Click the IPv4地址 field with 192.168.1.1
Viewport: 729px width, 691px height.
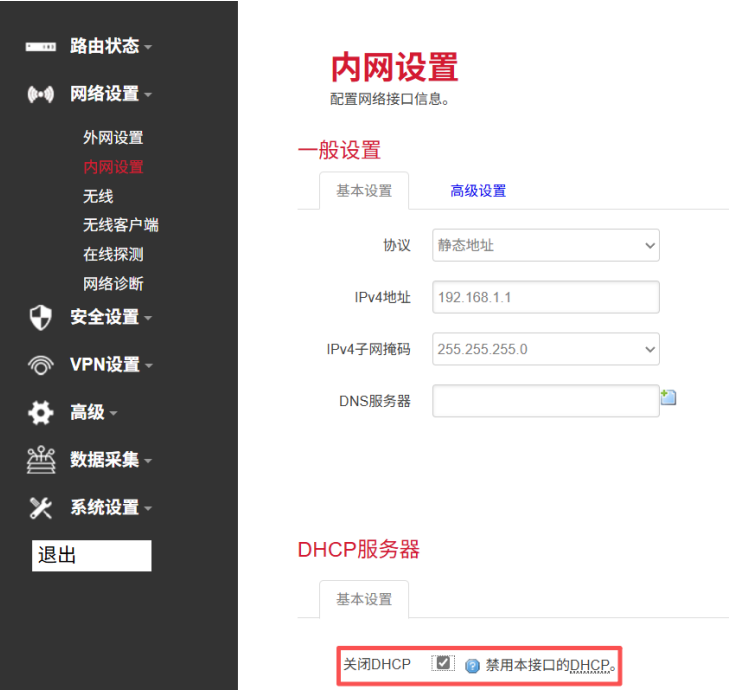(546, 297)
